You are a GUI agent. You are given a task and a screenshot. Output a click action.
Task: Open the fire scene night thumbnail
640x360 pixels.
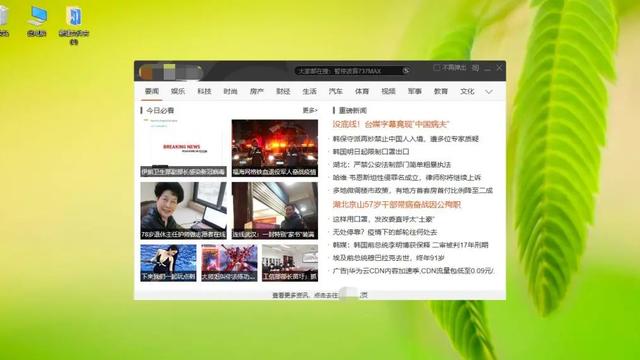pos(275,148)
